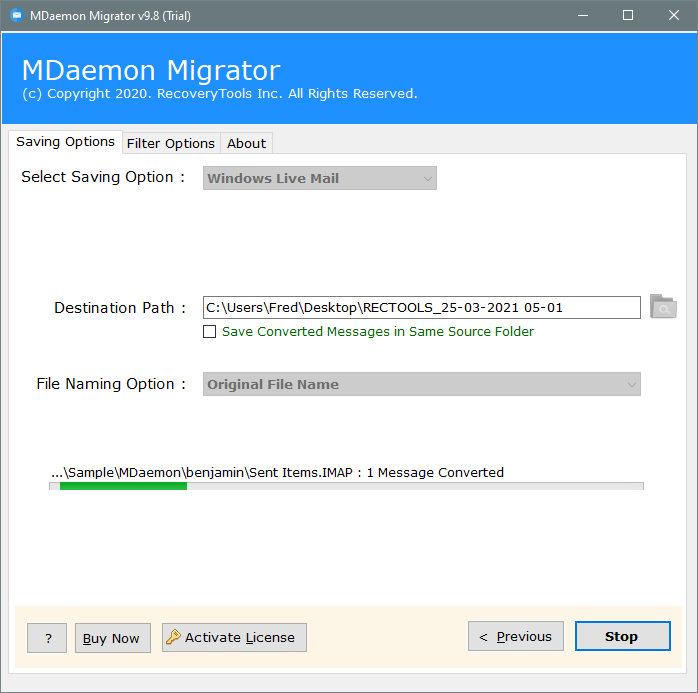Click the 'Select Saving Option :' label

[103, 177]
